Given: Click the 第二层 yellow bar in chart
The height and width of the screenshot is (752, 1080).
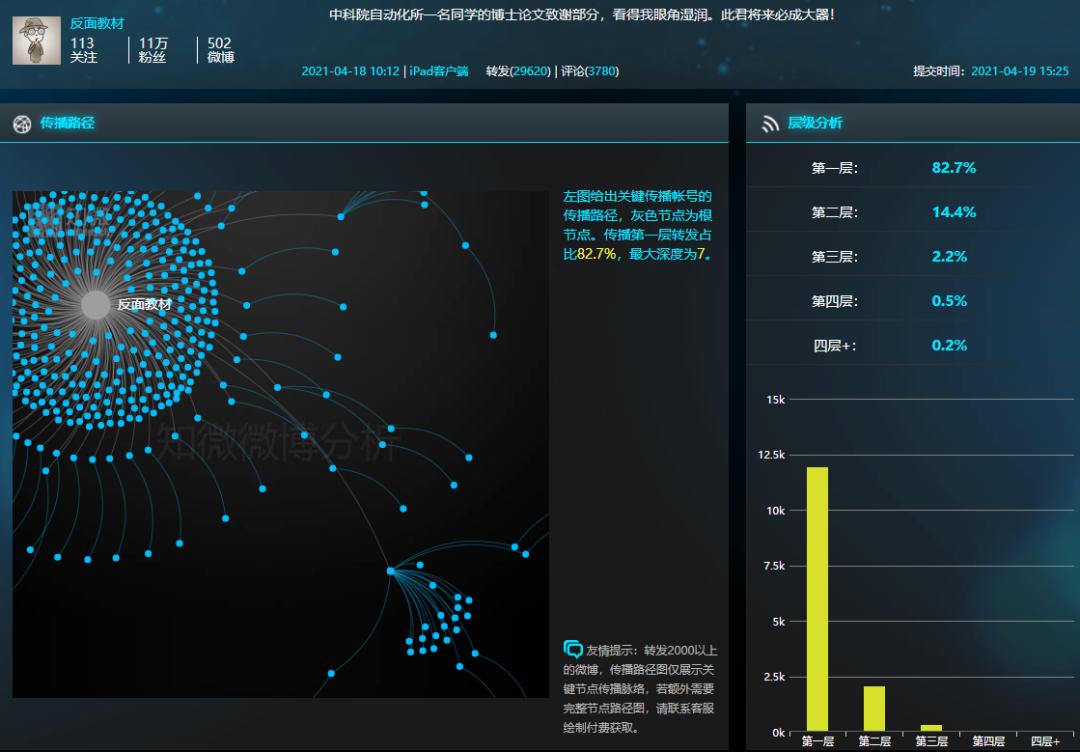Looking at the screenshot, I should pos(874,709).
